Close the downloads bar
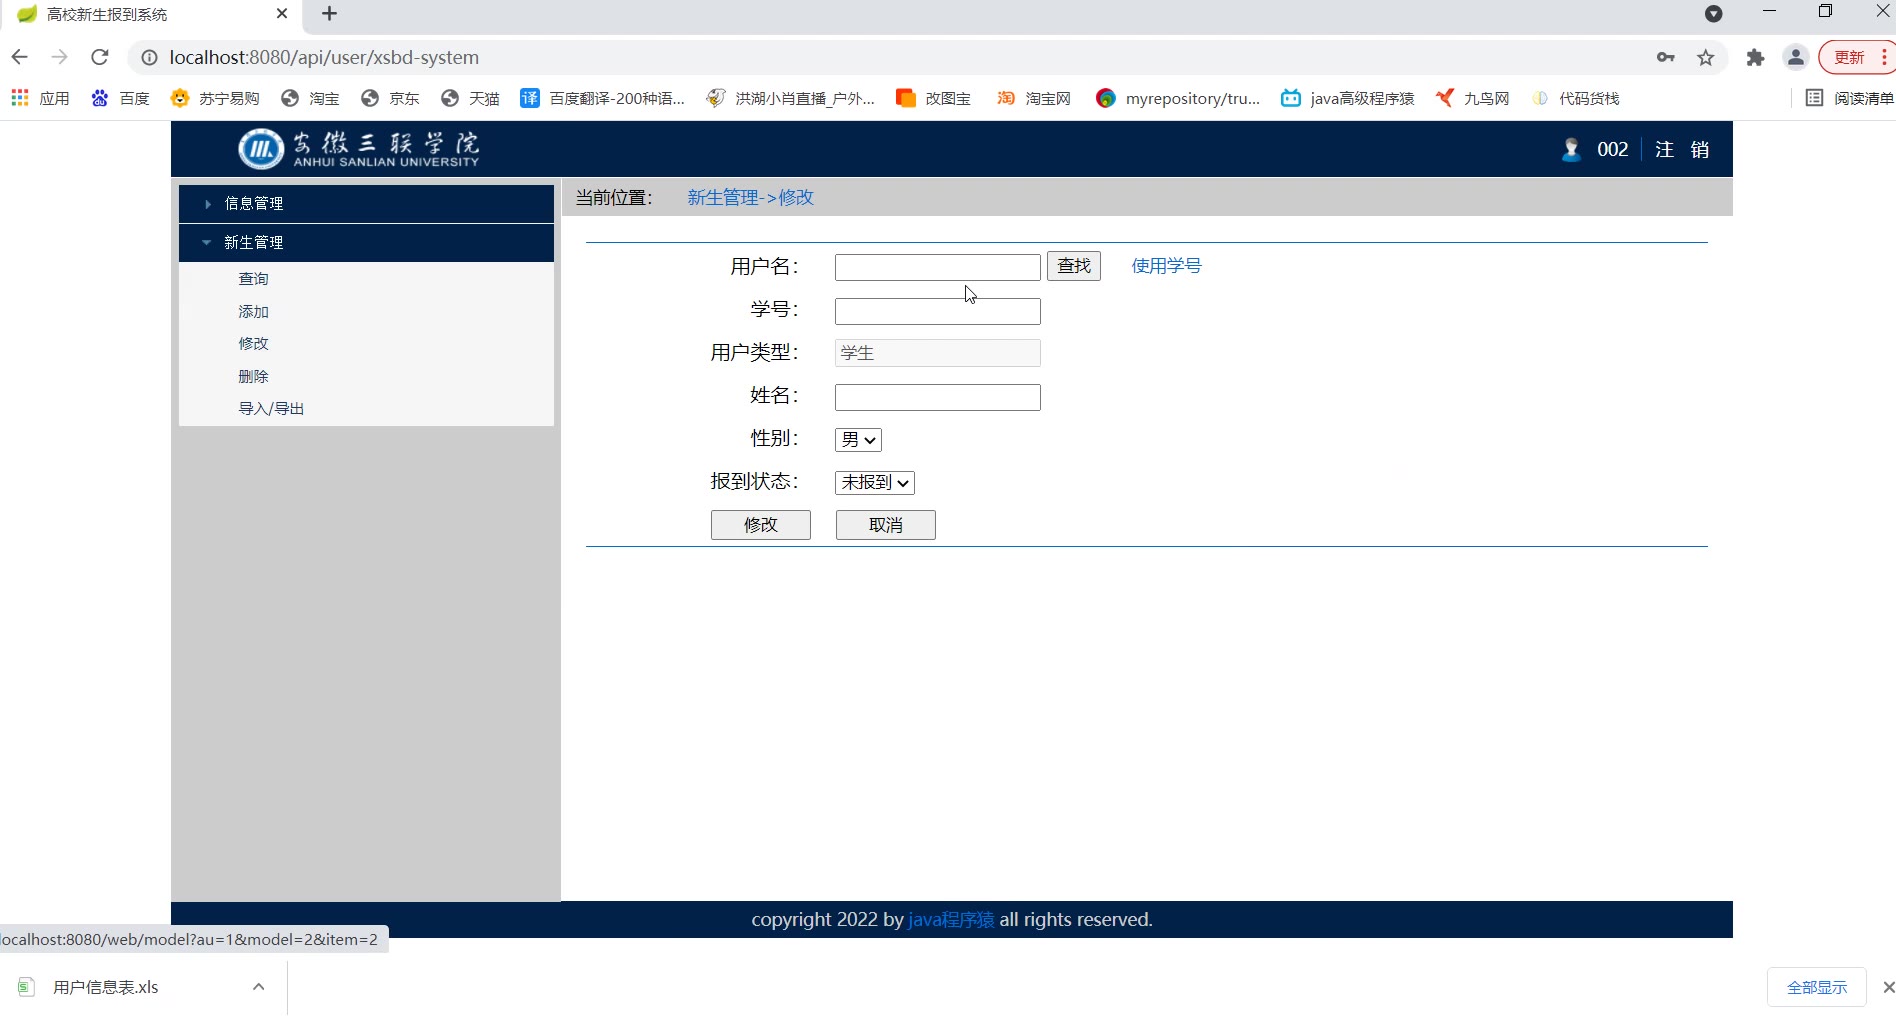 (x=1888, y=987)
